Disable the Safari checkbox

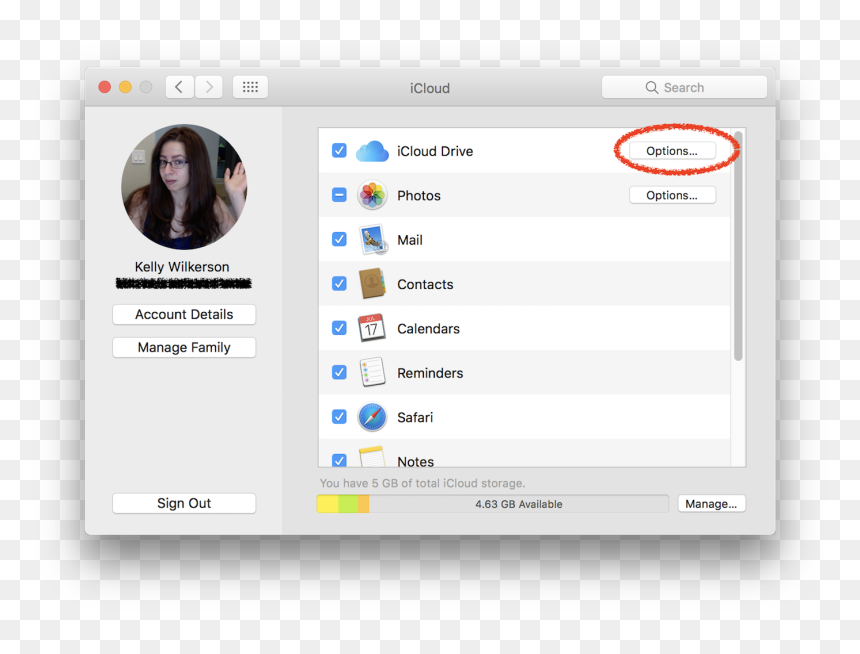pyautogui.click(x=339, y=417)
